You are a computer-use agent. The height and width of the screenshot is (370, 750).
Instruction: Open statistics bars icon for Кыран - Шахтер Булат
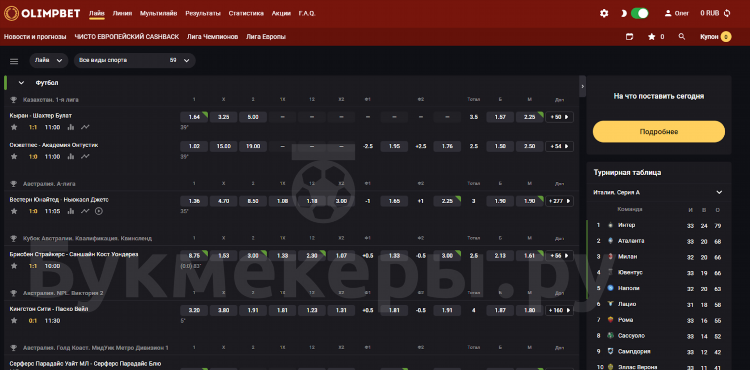point(71,127)
